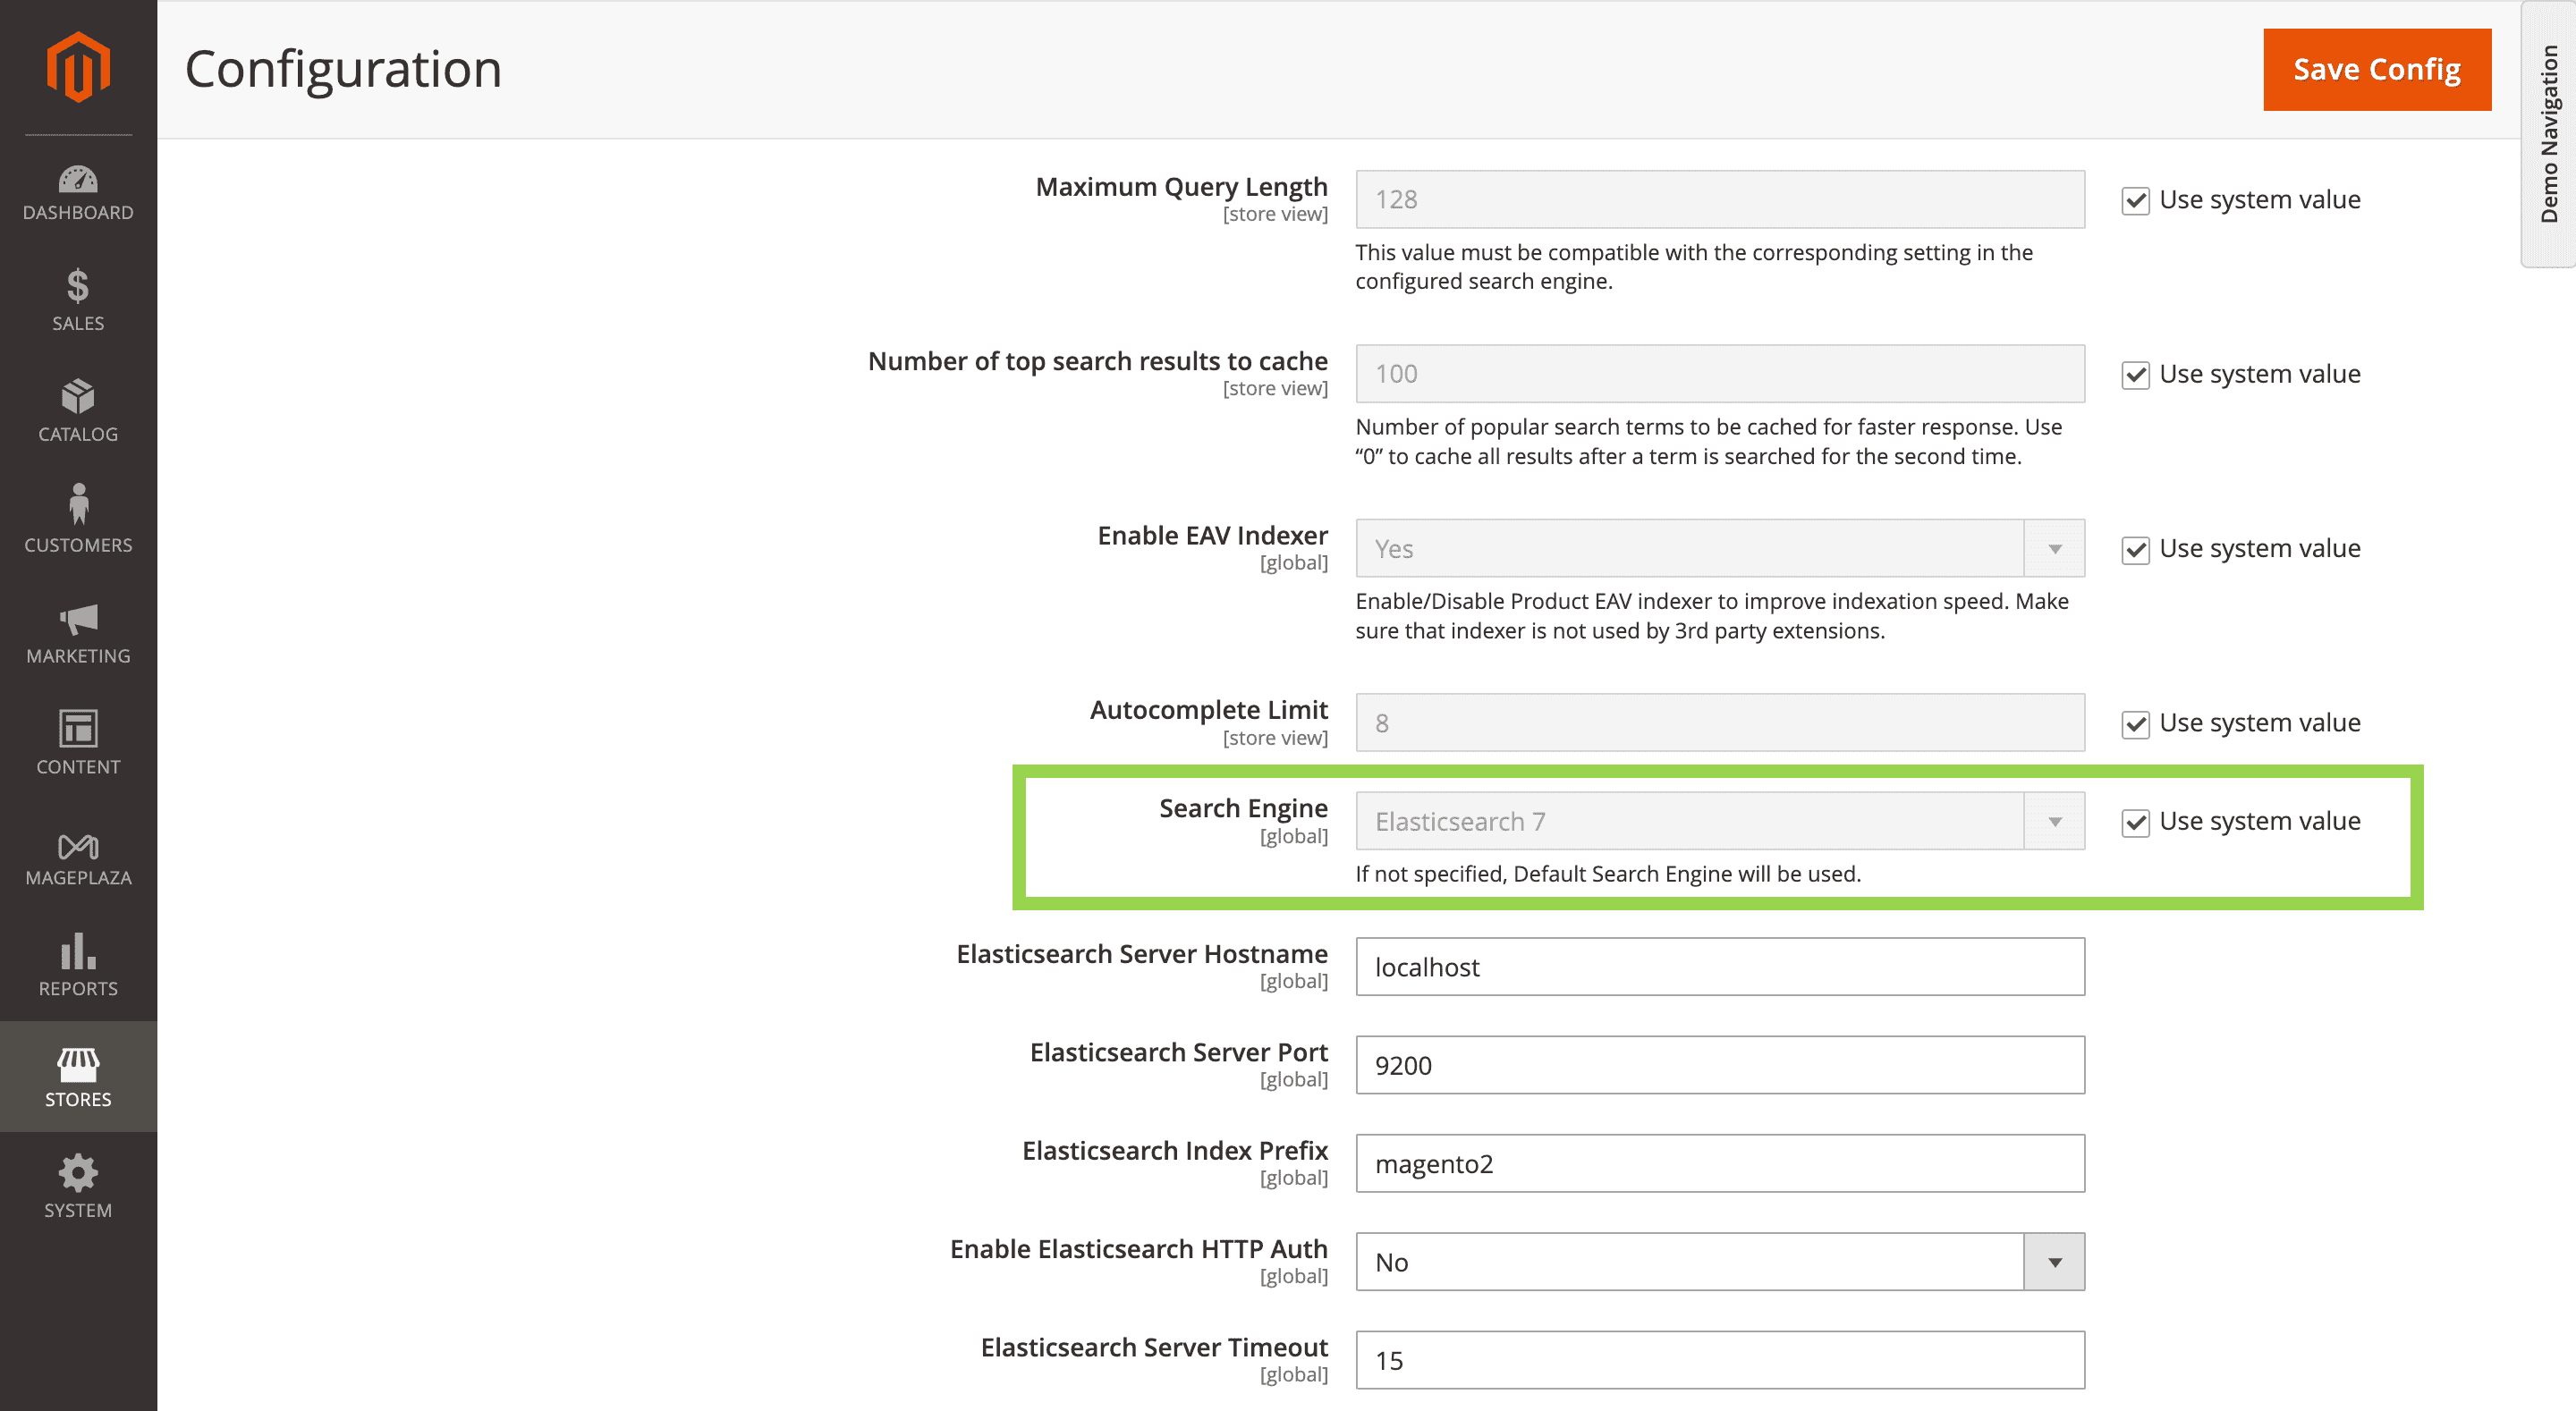Open the Search Engine Elasticsearch 7 dropdown
The width and height of the screenshot is (2576, 1411).
(1720, 821)
